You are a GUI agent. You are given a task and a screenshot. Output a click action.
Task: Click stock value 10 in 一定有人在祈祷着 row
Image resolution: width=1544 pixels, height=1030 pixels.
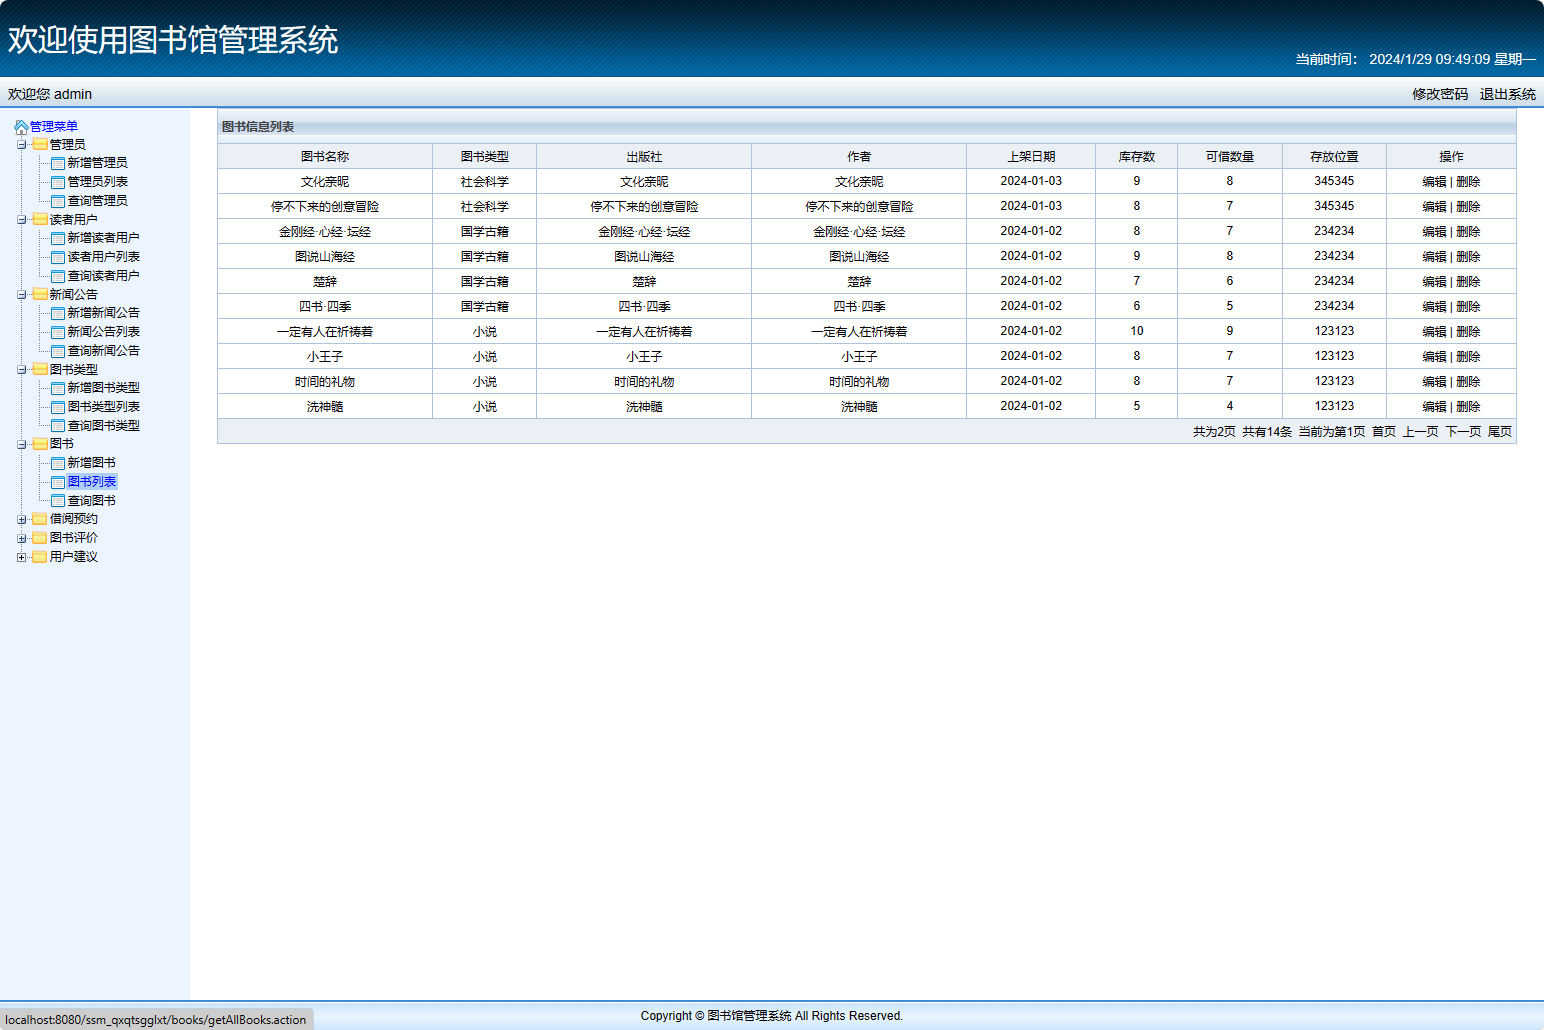1137,331
